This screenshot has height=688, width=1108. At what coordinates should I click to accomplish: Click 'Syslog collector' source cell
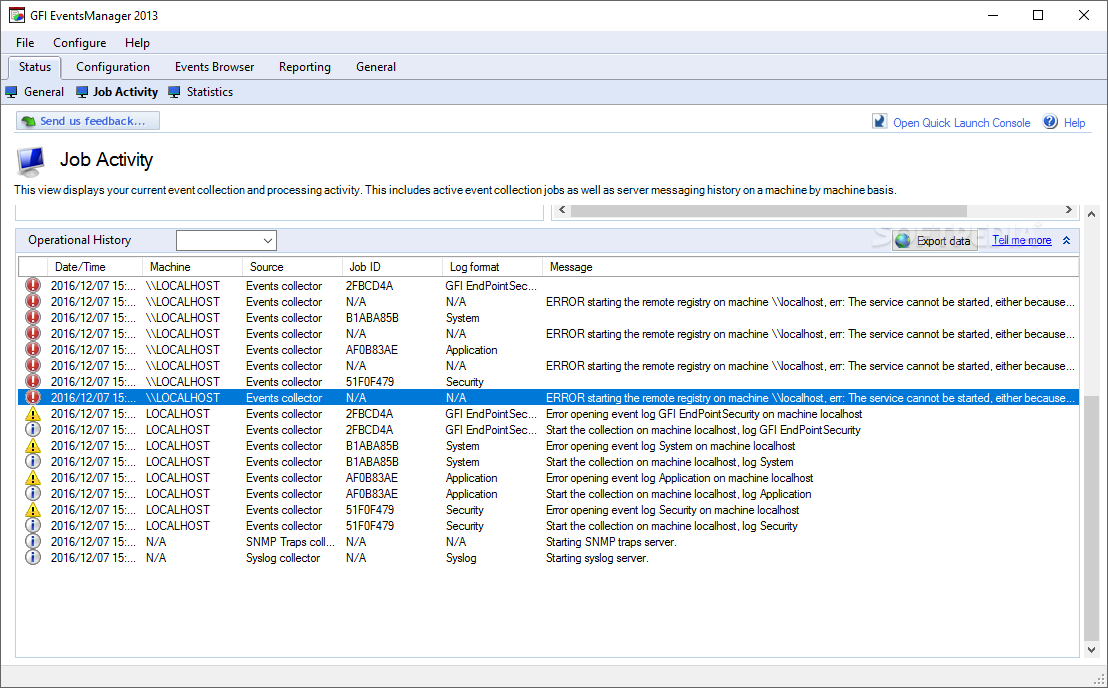pos(283,558)
